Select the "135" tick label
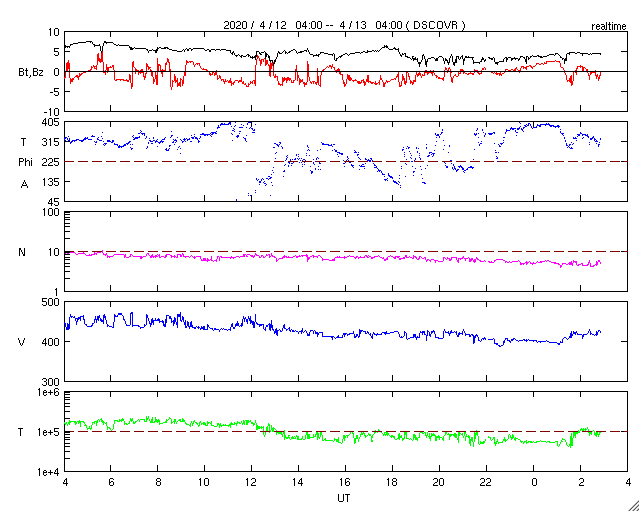Viewport: 640px width, 512px height. tap(52, 182)
